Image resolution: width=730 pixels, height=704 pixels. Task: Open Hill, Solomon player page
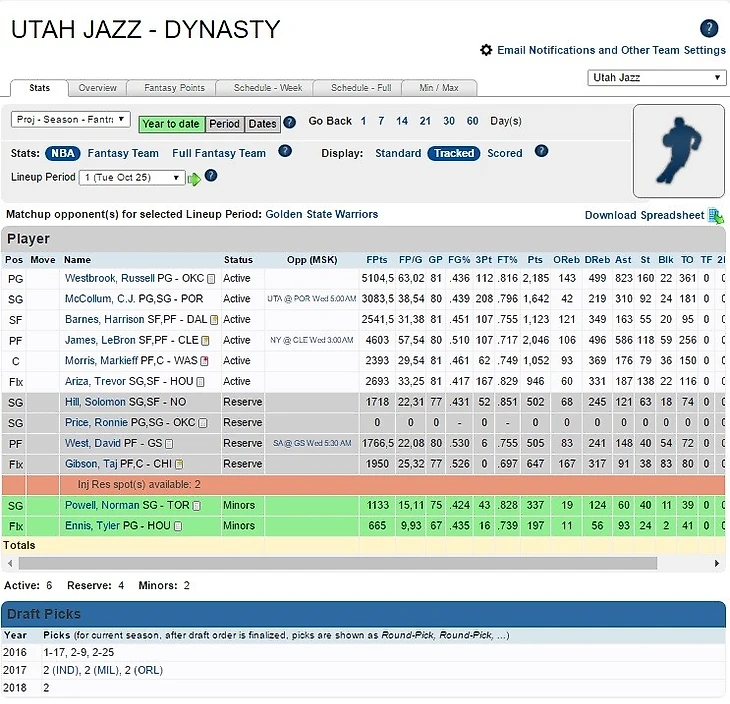(95, 402)
